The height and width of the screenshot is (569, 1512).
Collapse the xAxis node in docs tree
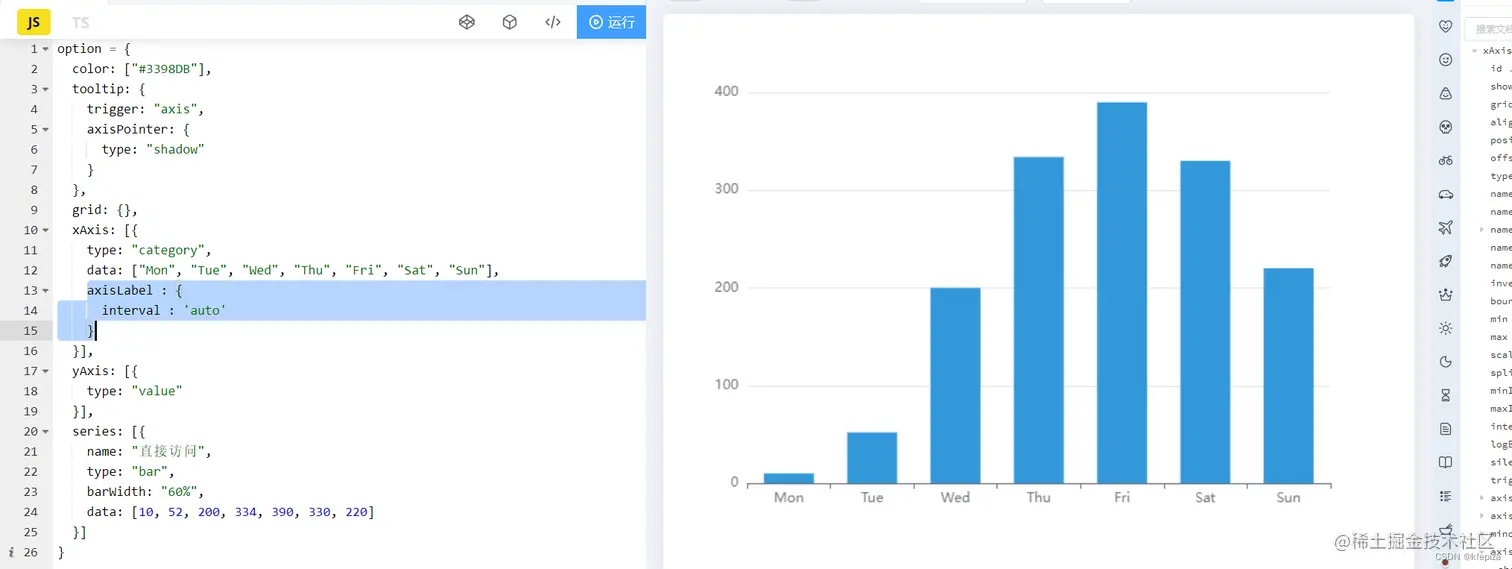click(1474, 51)
